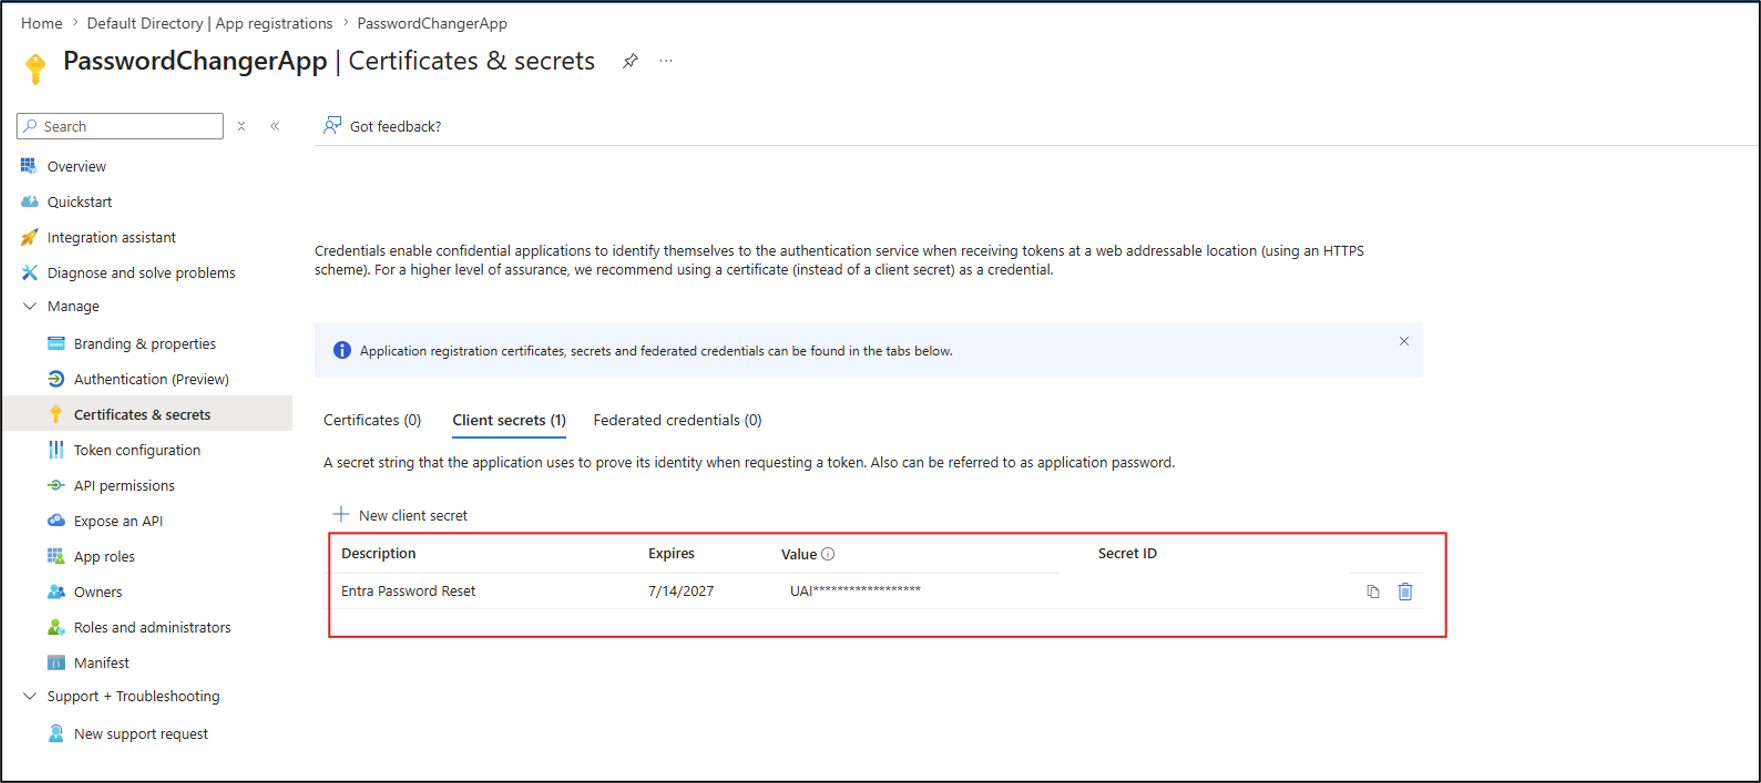Click the App roles grid icon
The width and height of the screenshot is (1761, 783).
point(56,557)
